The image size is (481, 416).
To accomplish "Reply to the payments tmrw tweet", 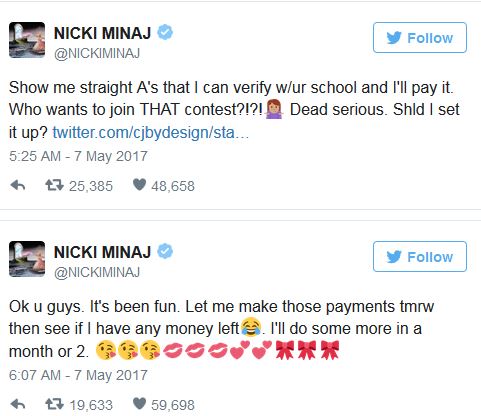I will tap(18, 404).
